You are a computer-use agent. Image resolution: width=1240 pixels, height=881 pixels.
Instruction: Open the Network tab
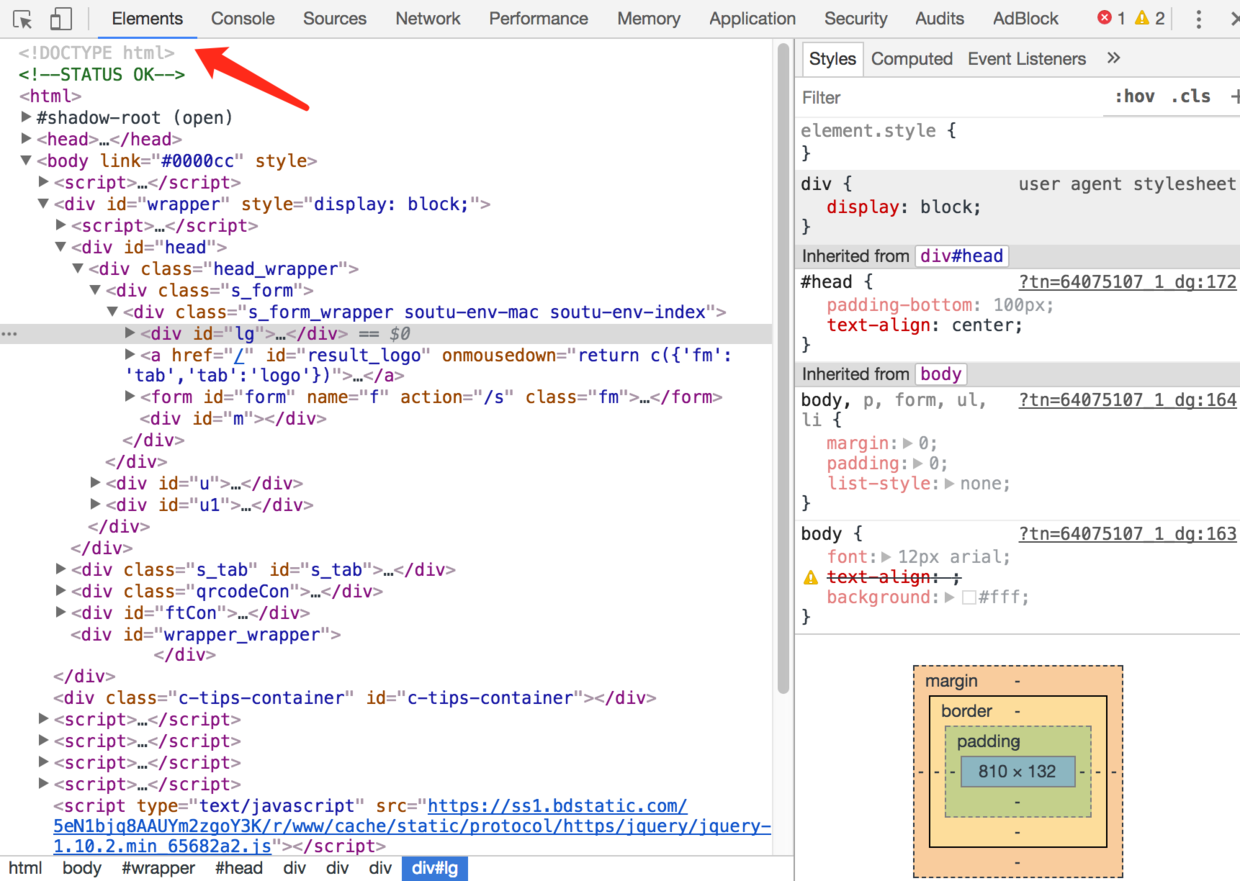coord(428,18)
